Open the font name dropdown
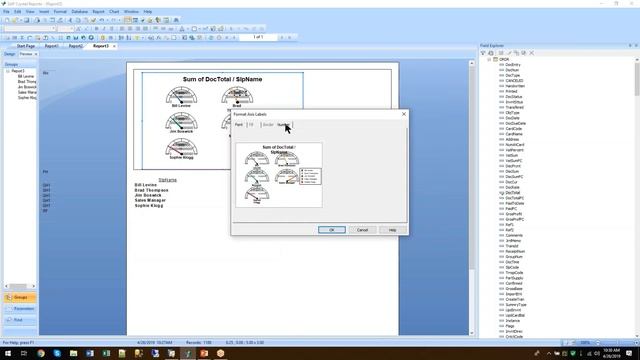Viewport: 640px width, 360px height. [53, 29]
